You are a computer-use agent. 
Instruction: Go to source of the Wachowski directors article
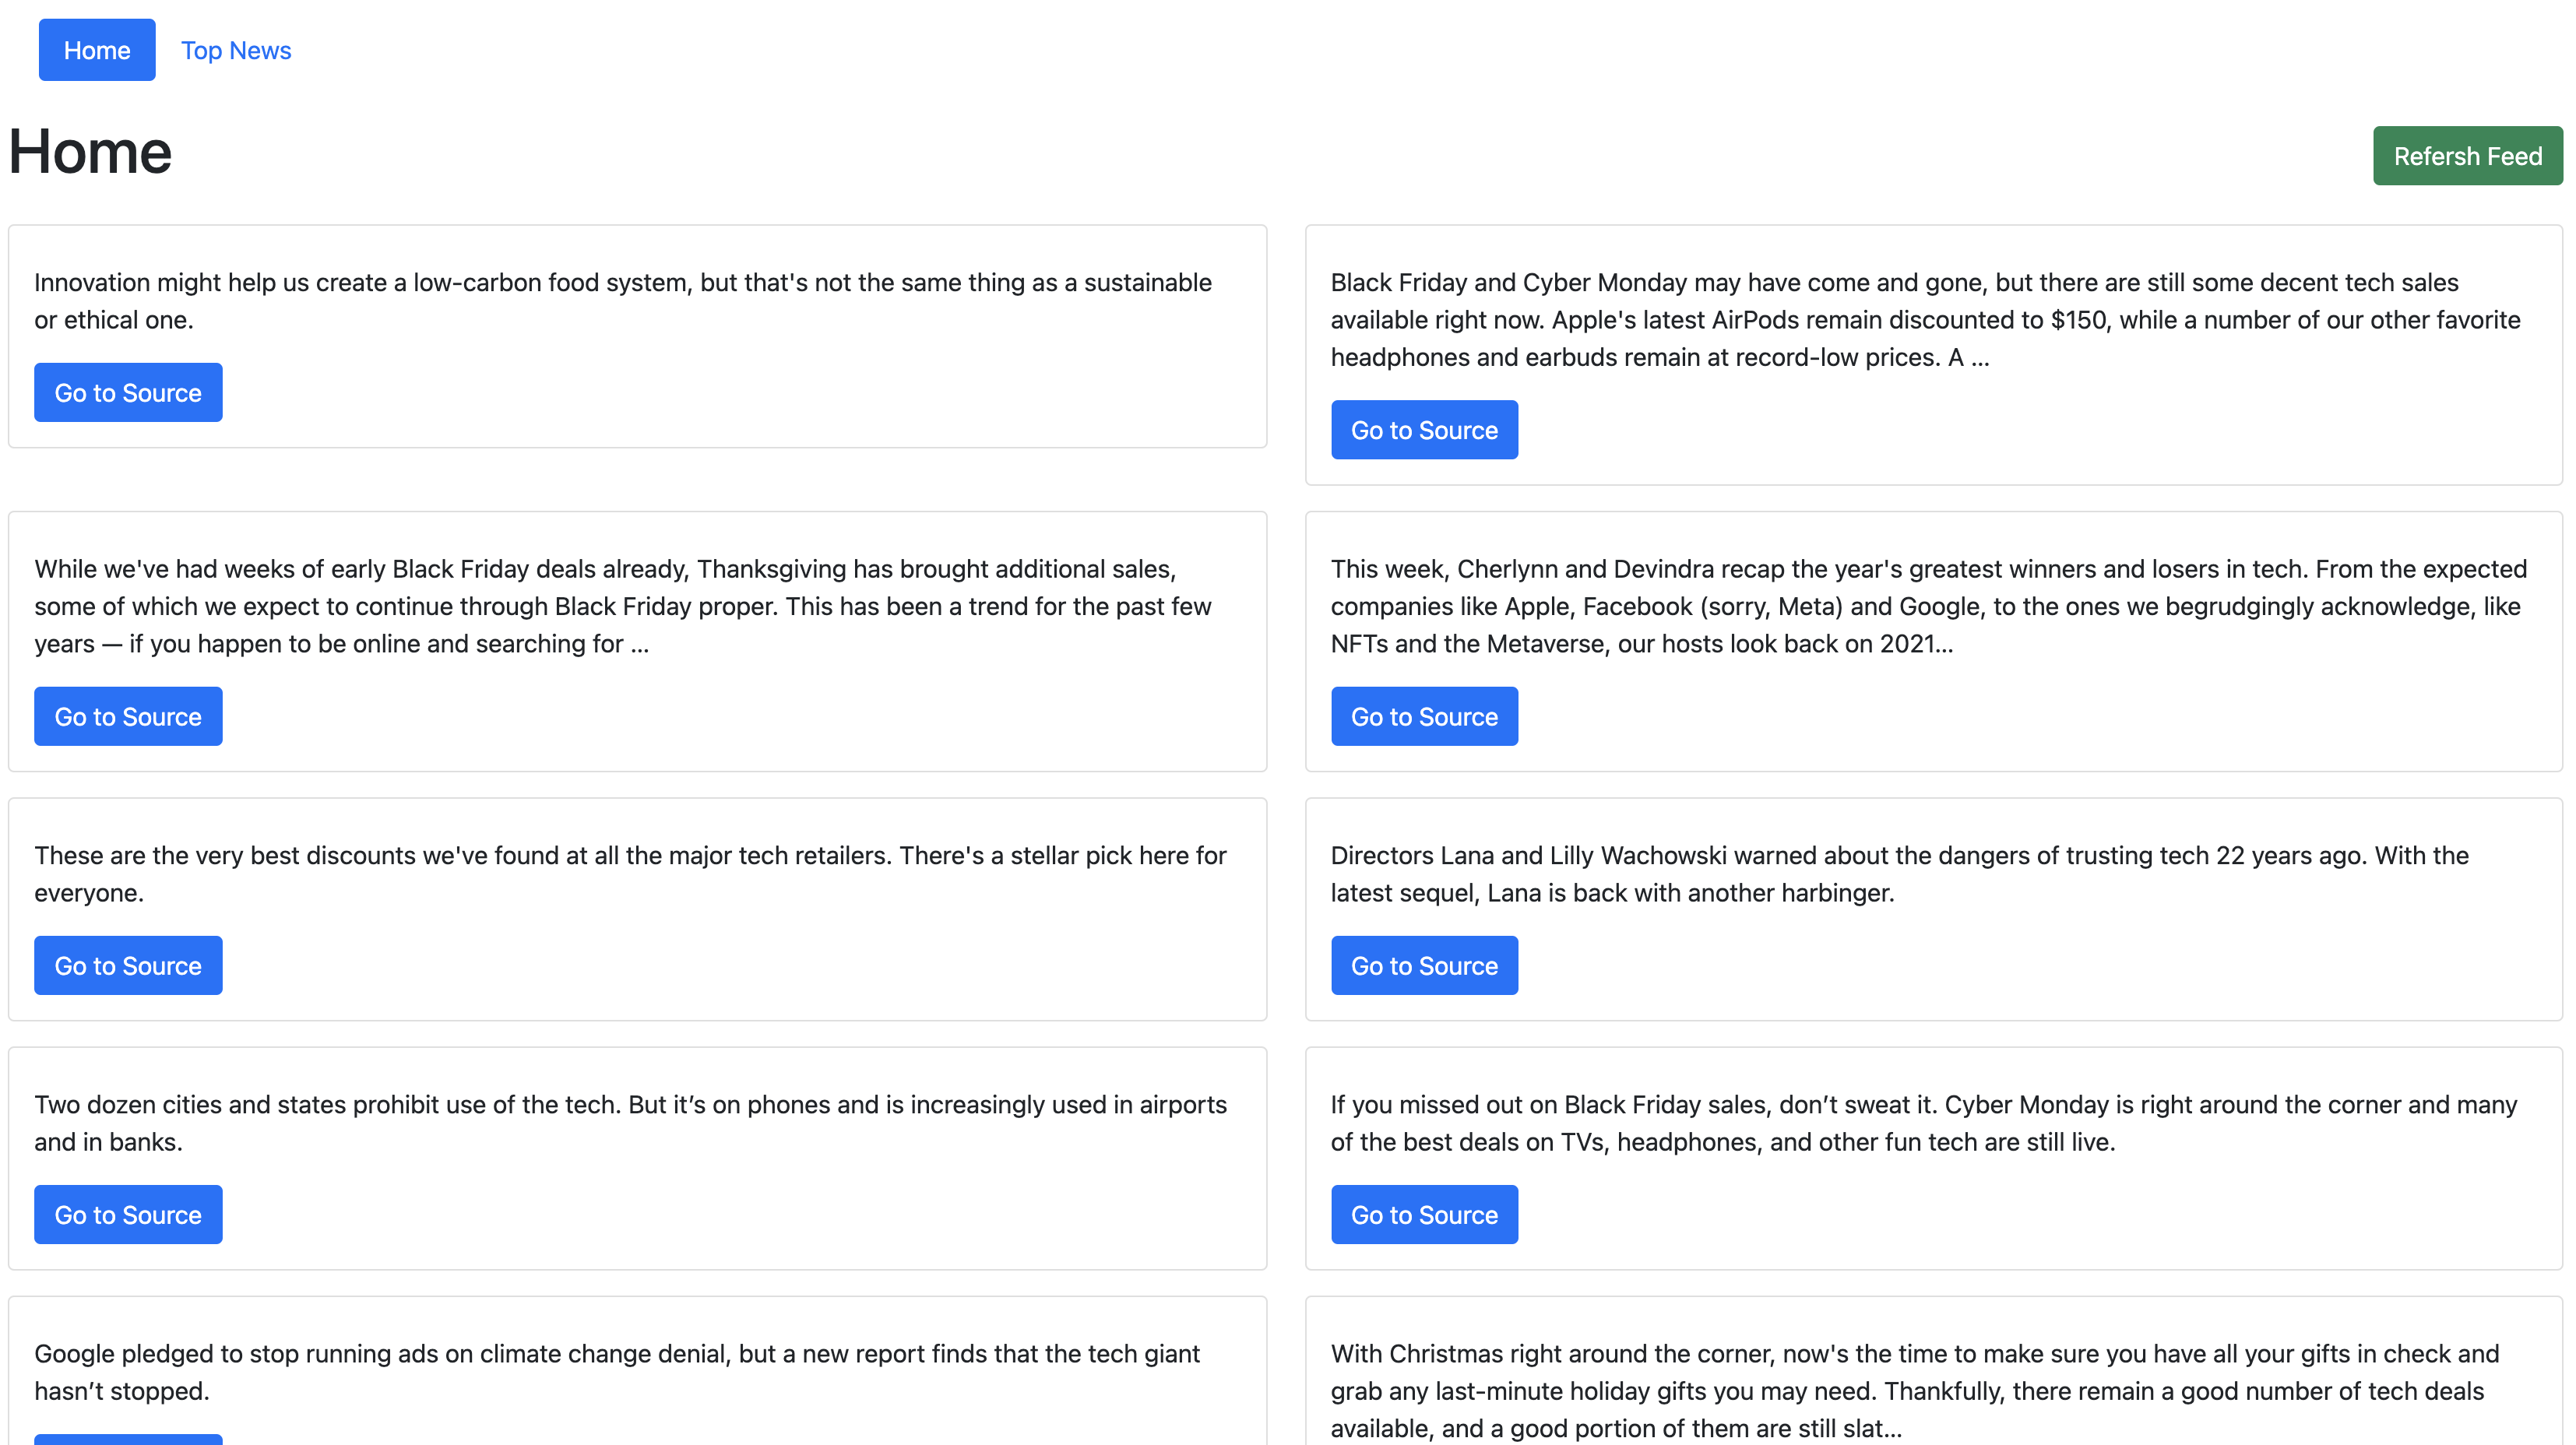(1424, 965)
